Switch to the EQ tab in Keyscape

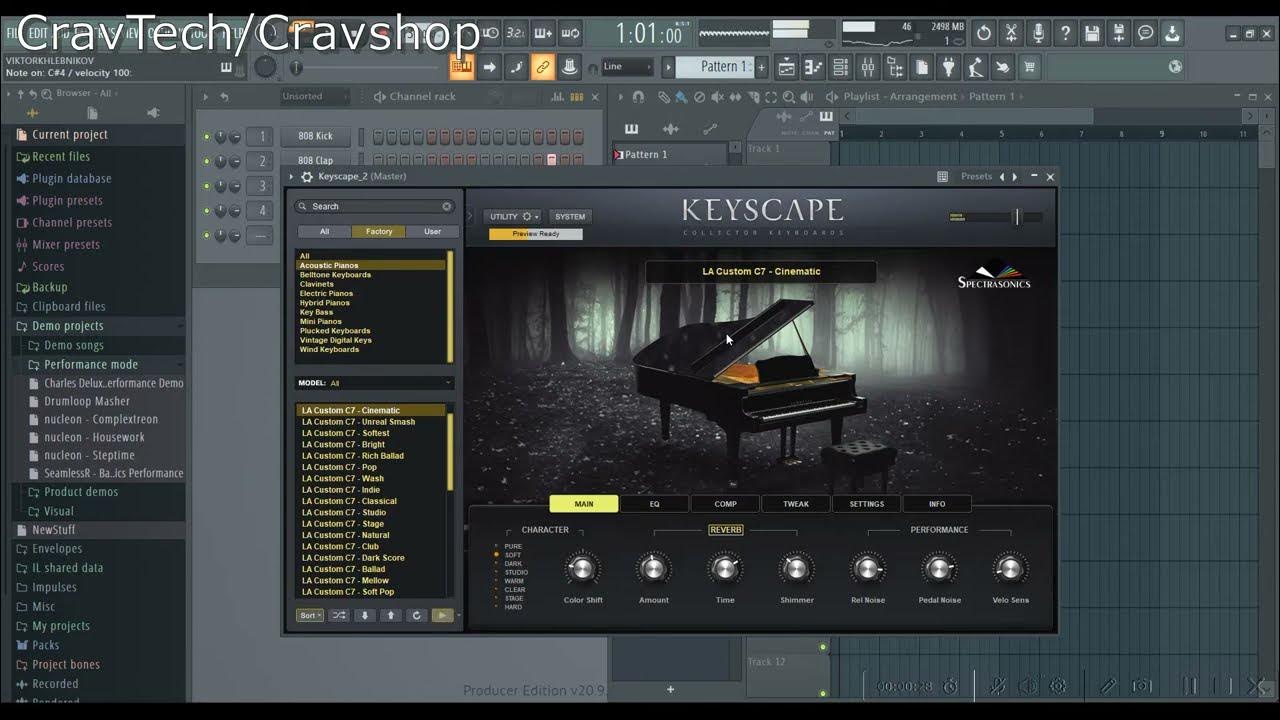(x=655, y=504)
